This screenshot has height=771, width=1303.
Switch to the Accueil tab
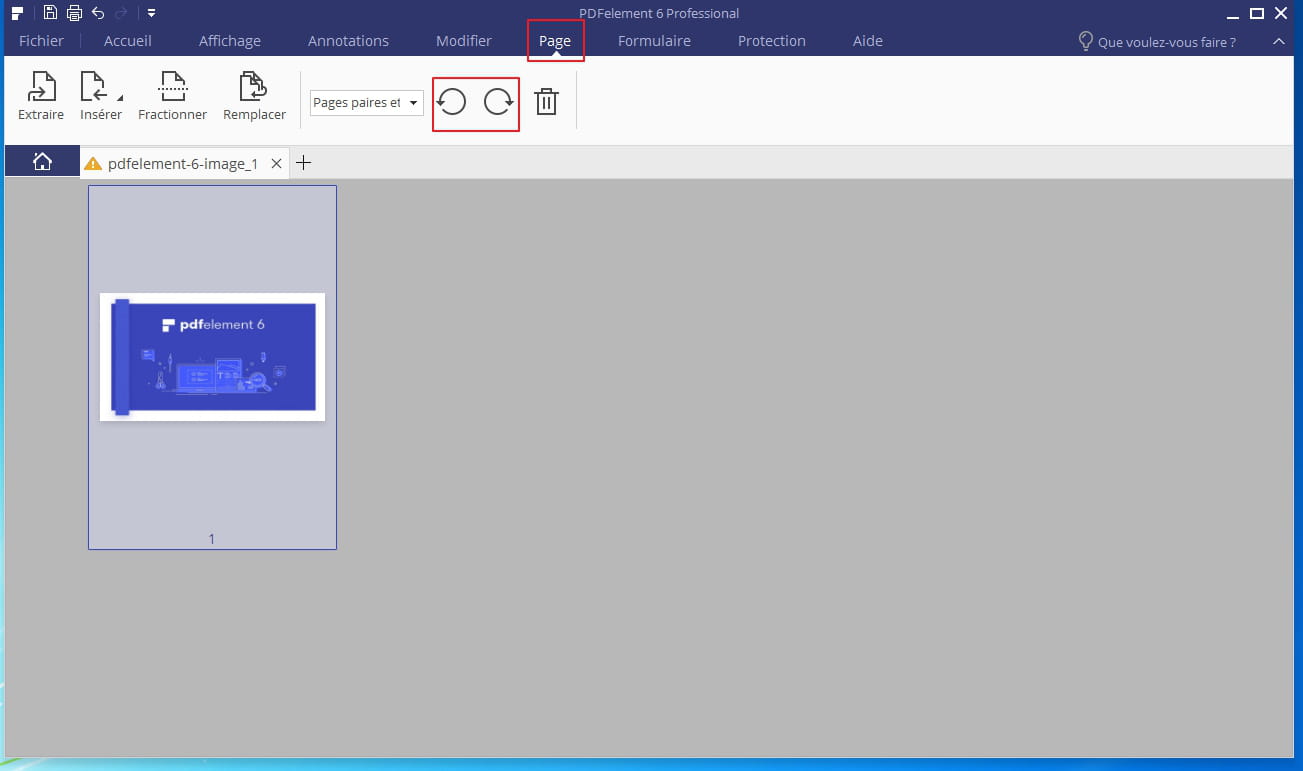coord(128,41)
